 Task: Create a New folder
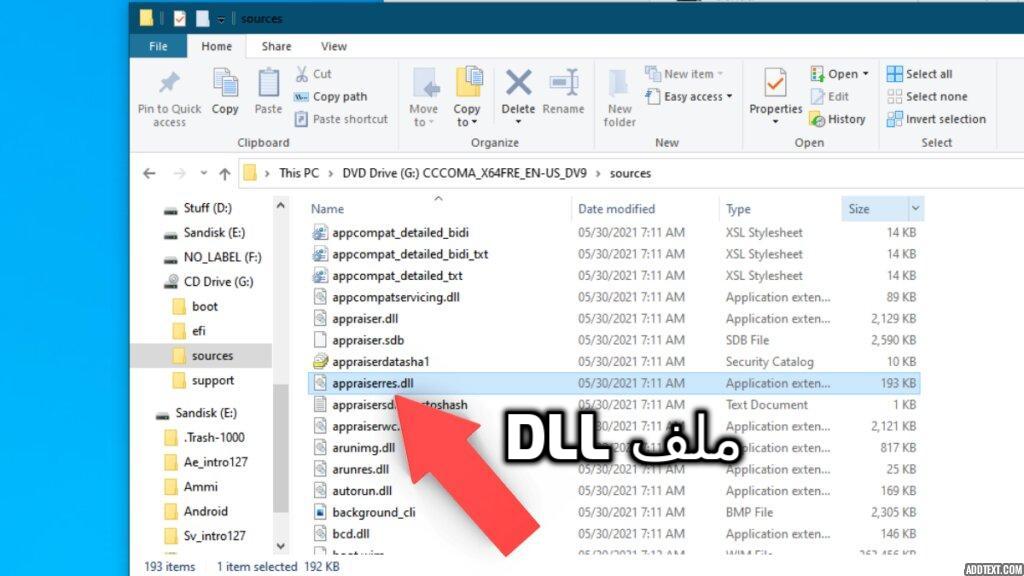coord(619,98)
